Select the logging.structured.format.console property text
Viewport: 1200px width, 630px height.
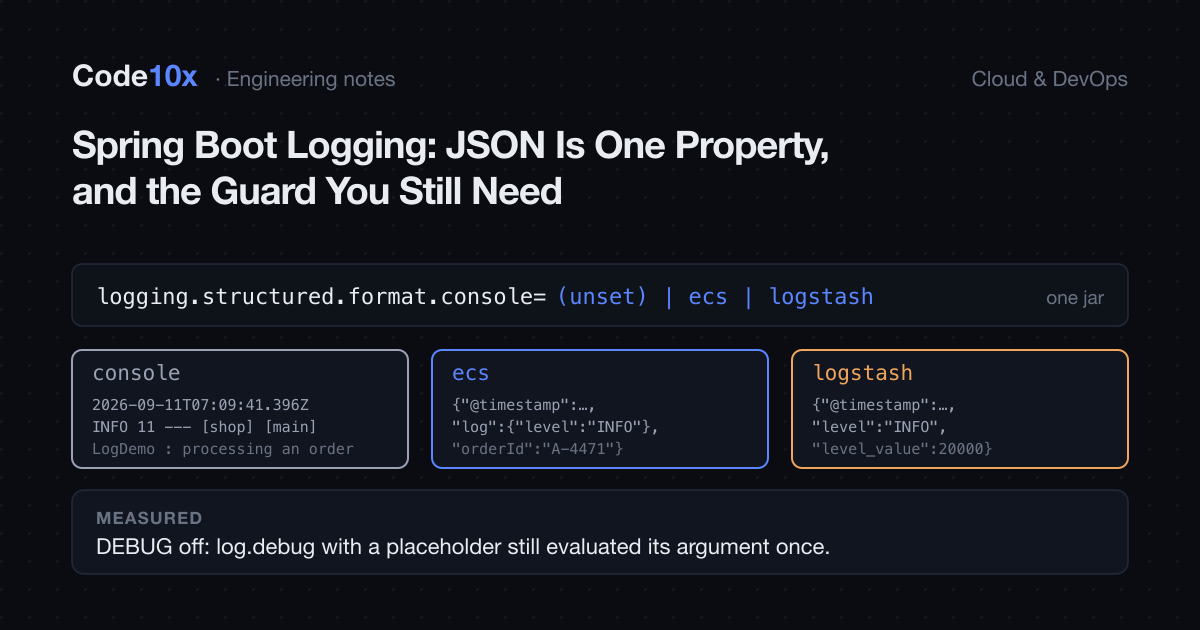click(321, 296)
